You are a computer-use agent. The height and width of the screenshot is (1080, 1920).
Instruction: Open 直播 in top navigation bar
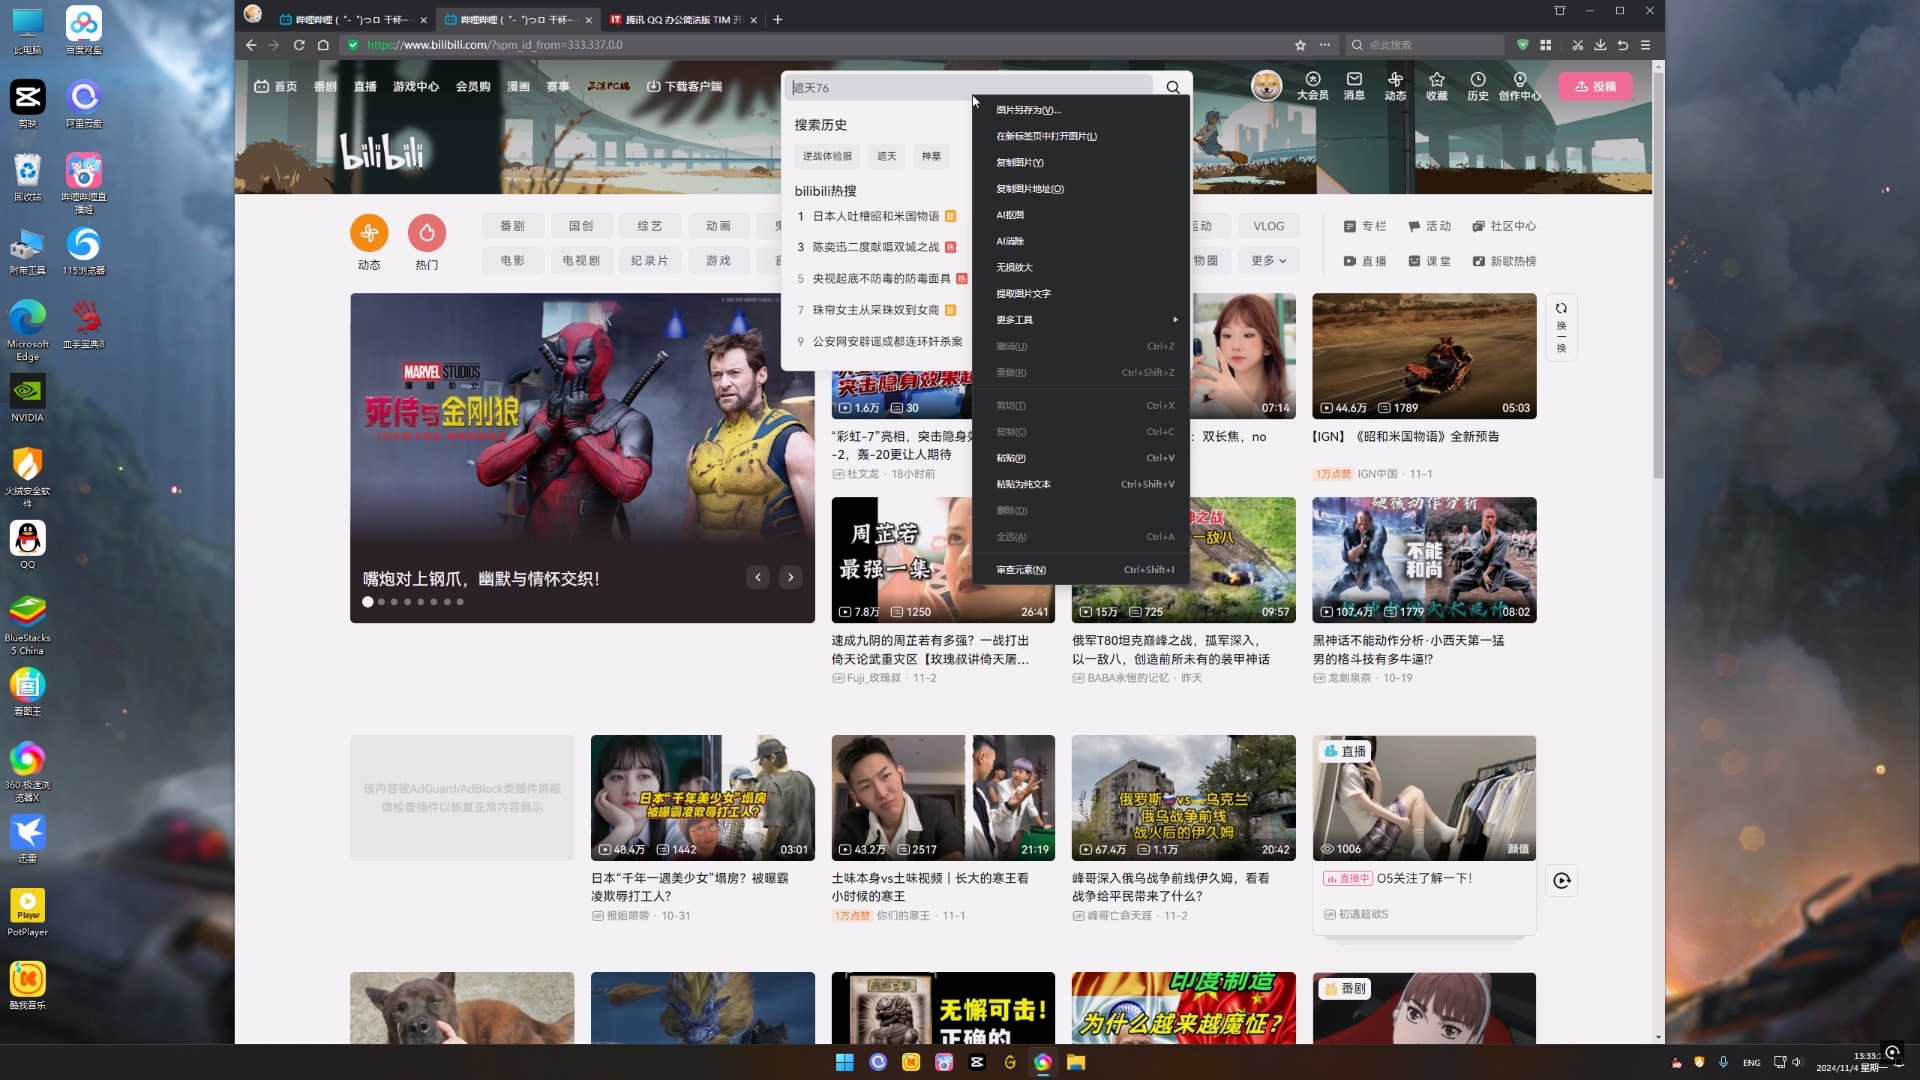pos(365,87)
